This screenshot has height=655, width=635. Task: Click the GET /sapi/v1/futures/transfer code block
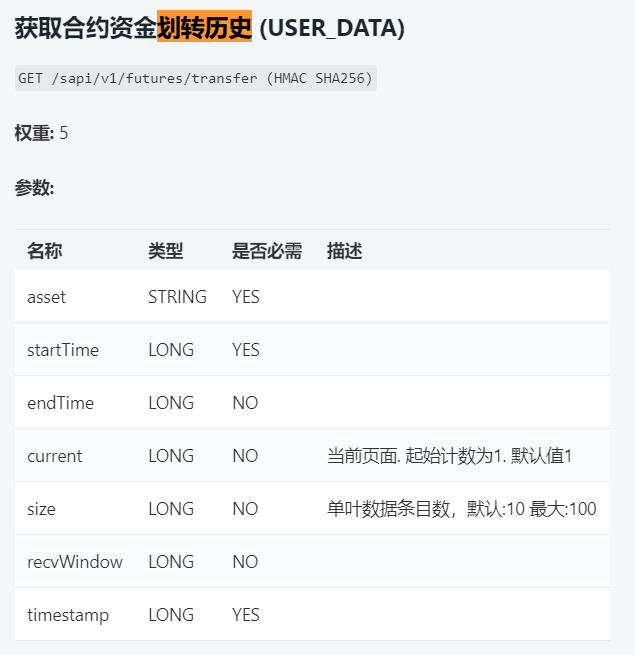tap(196, 78)
